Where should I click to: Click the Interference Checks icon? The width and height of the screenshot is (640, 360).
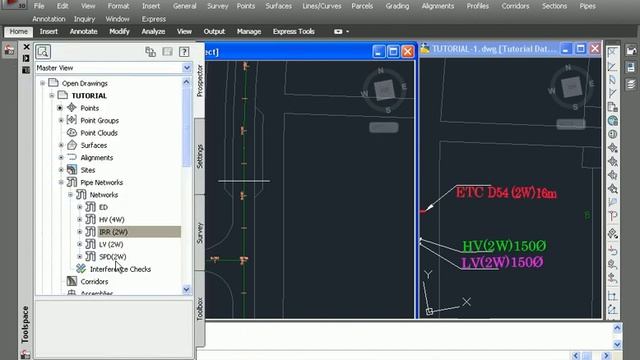[x=81, y=269]
